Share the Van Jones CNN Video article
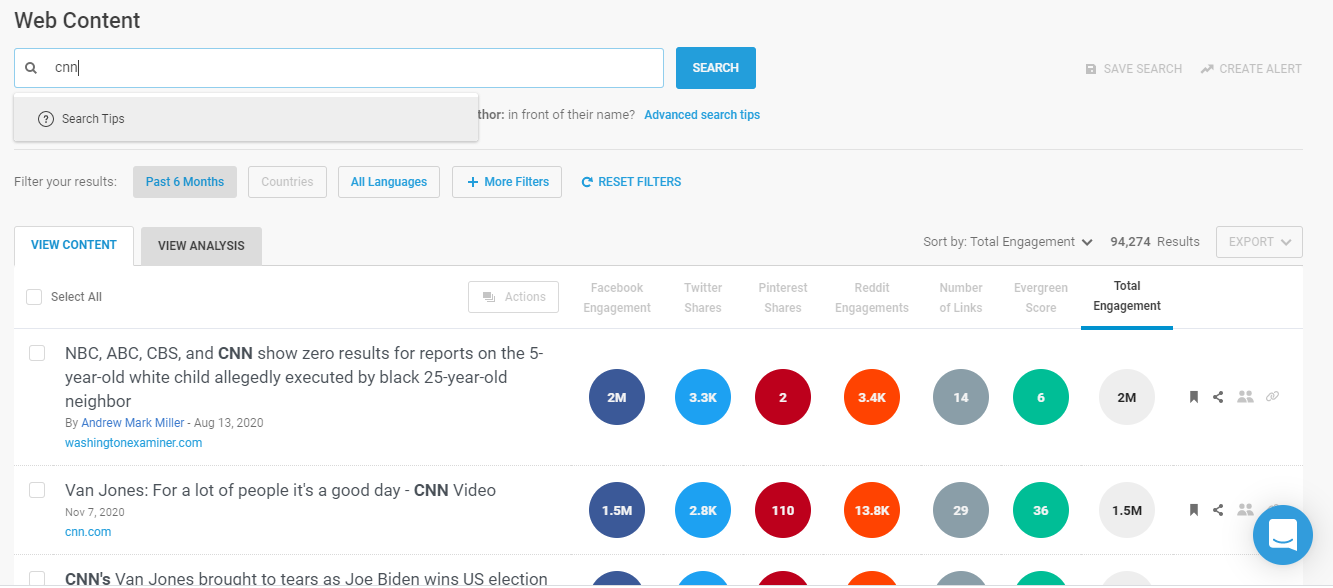Viewport: 1333px width, 588px height. click(x=1218, y=510)
